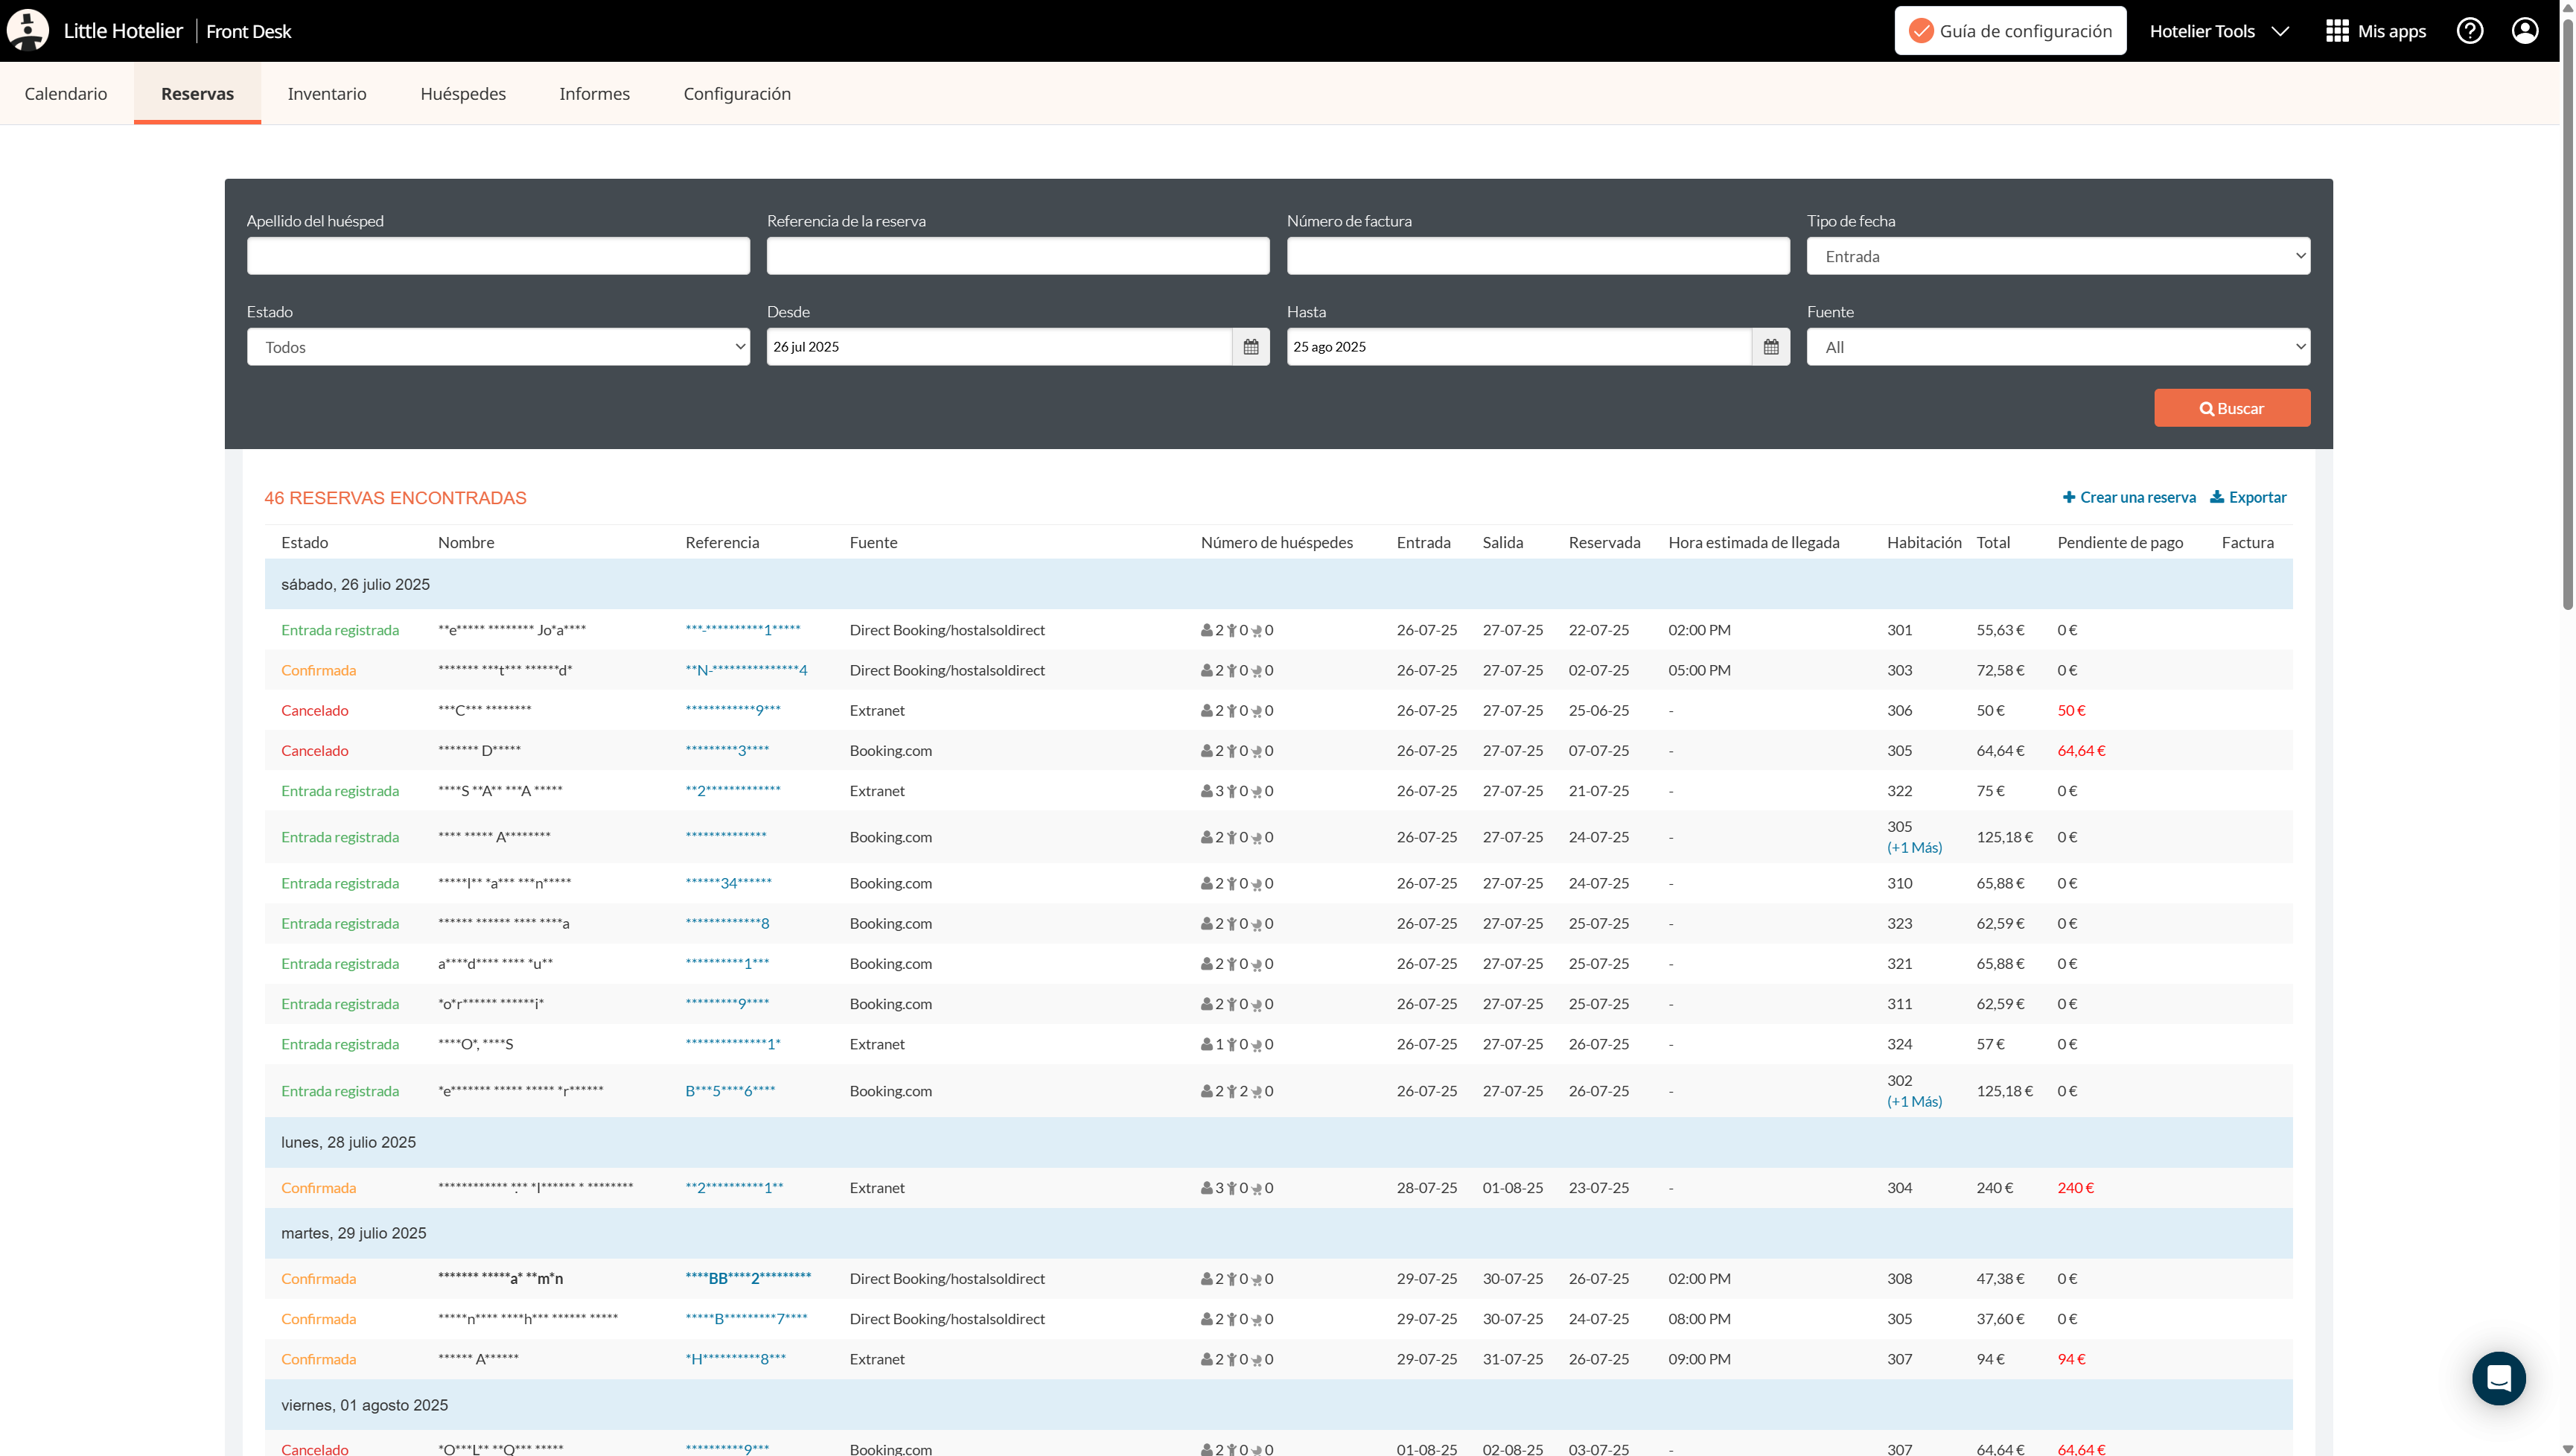Screen dimensions: 2576x1456
Task: Switch to the Informes tab
Action: [594, 93]
